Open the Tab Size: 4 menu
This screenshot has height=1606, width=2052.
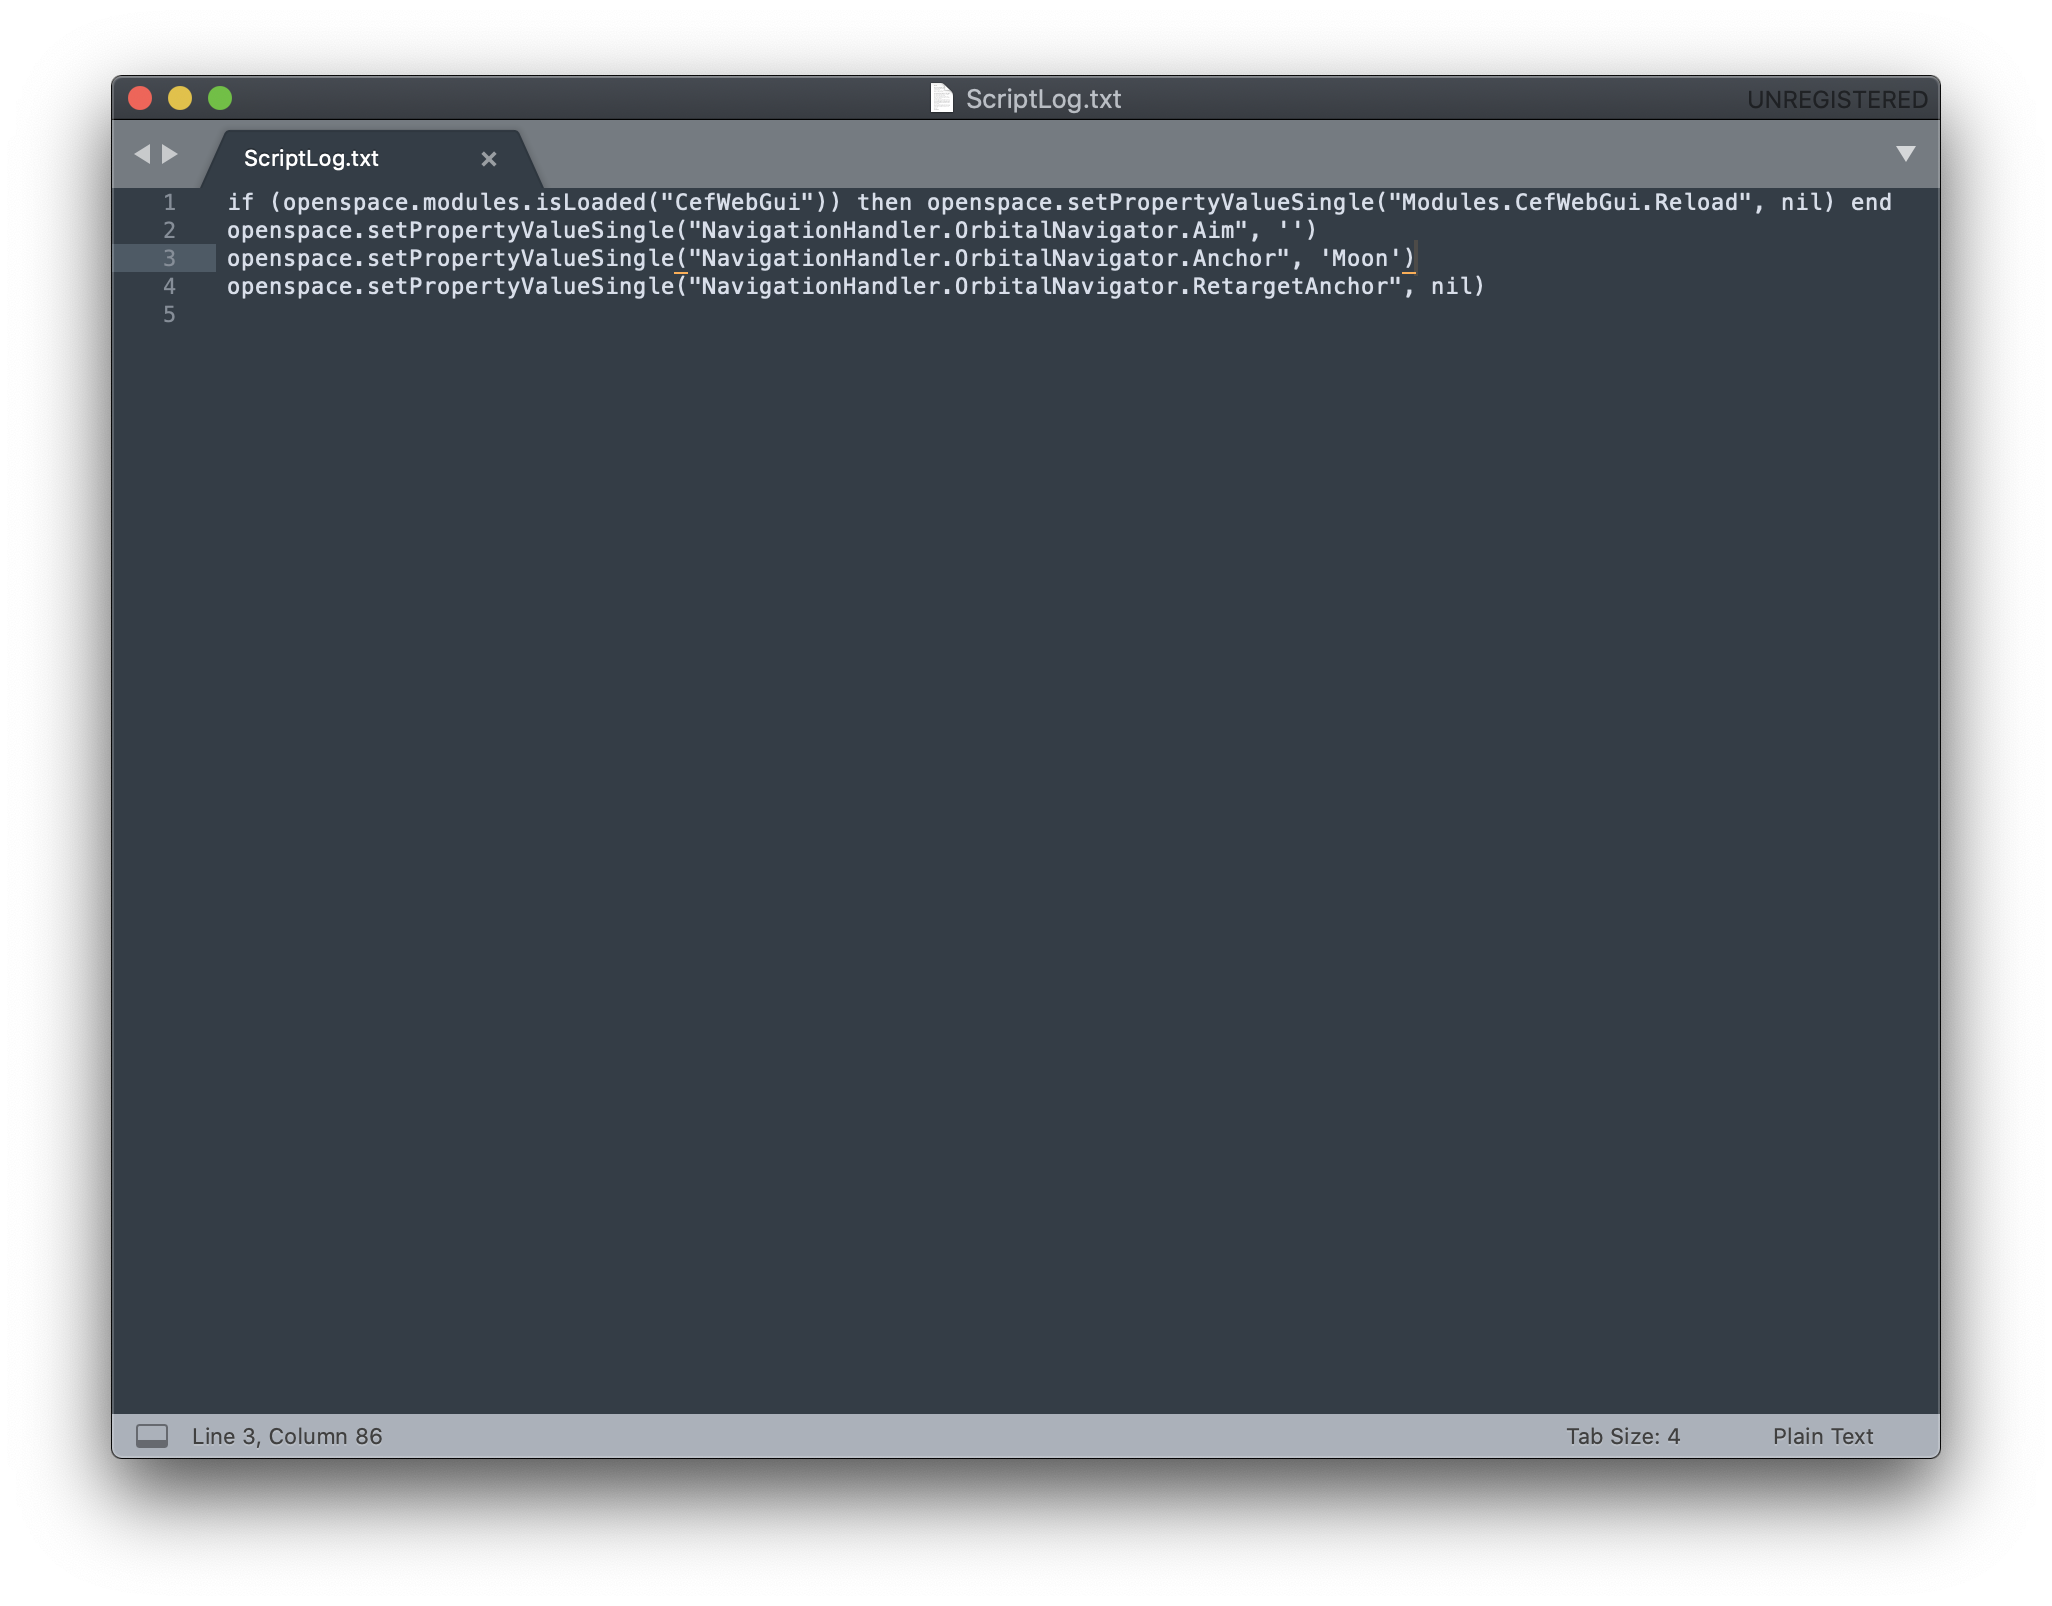click(x=1622, y=1436)
